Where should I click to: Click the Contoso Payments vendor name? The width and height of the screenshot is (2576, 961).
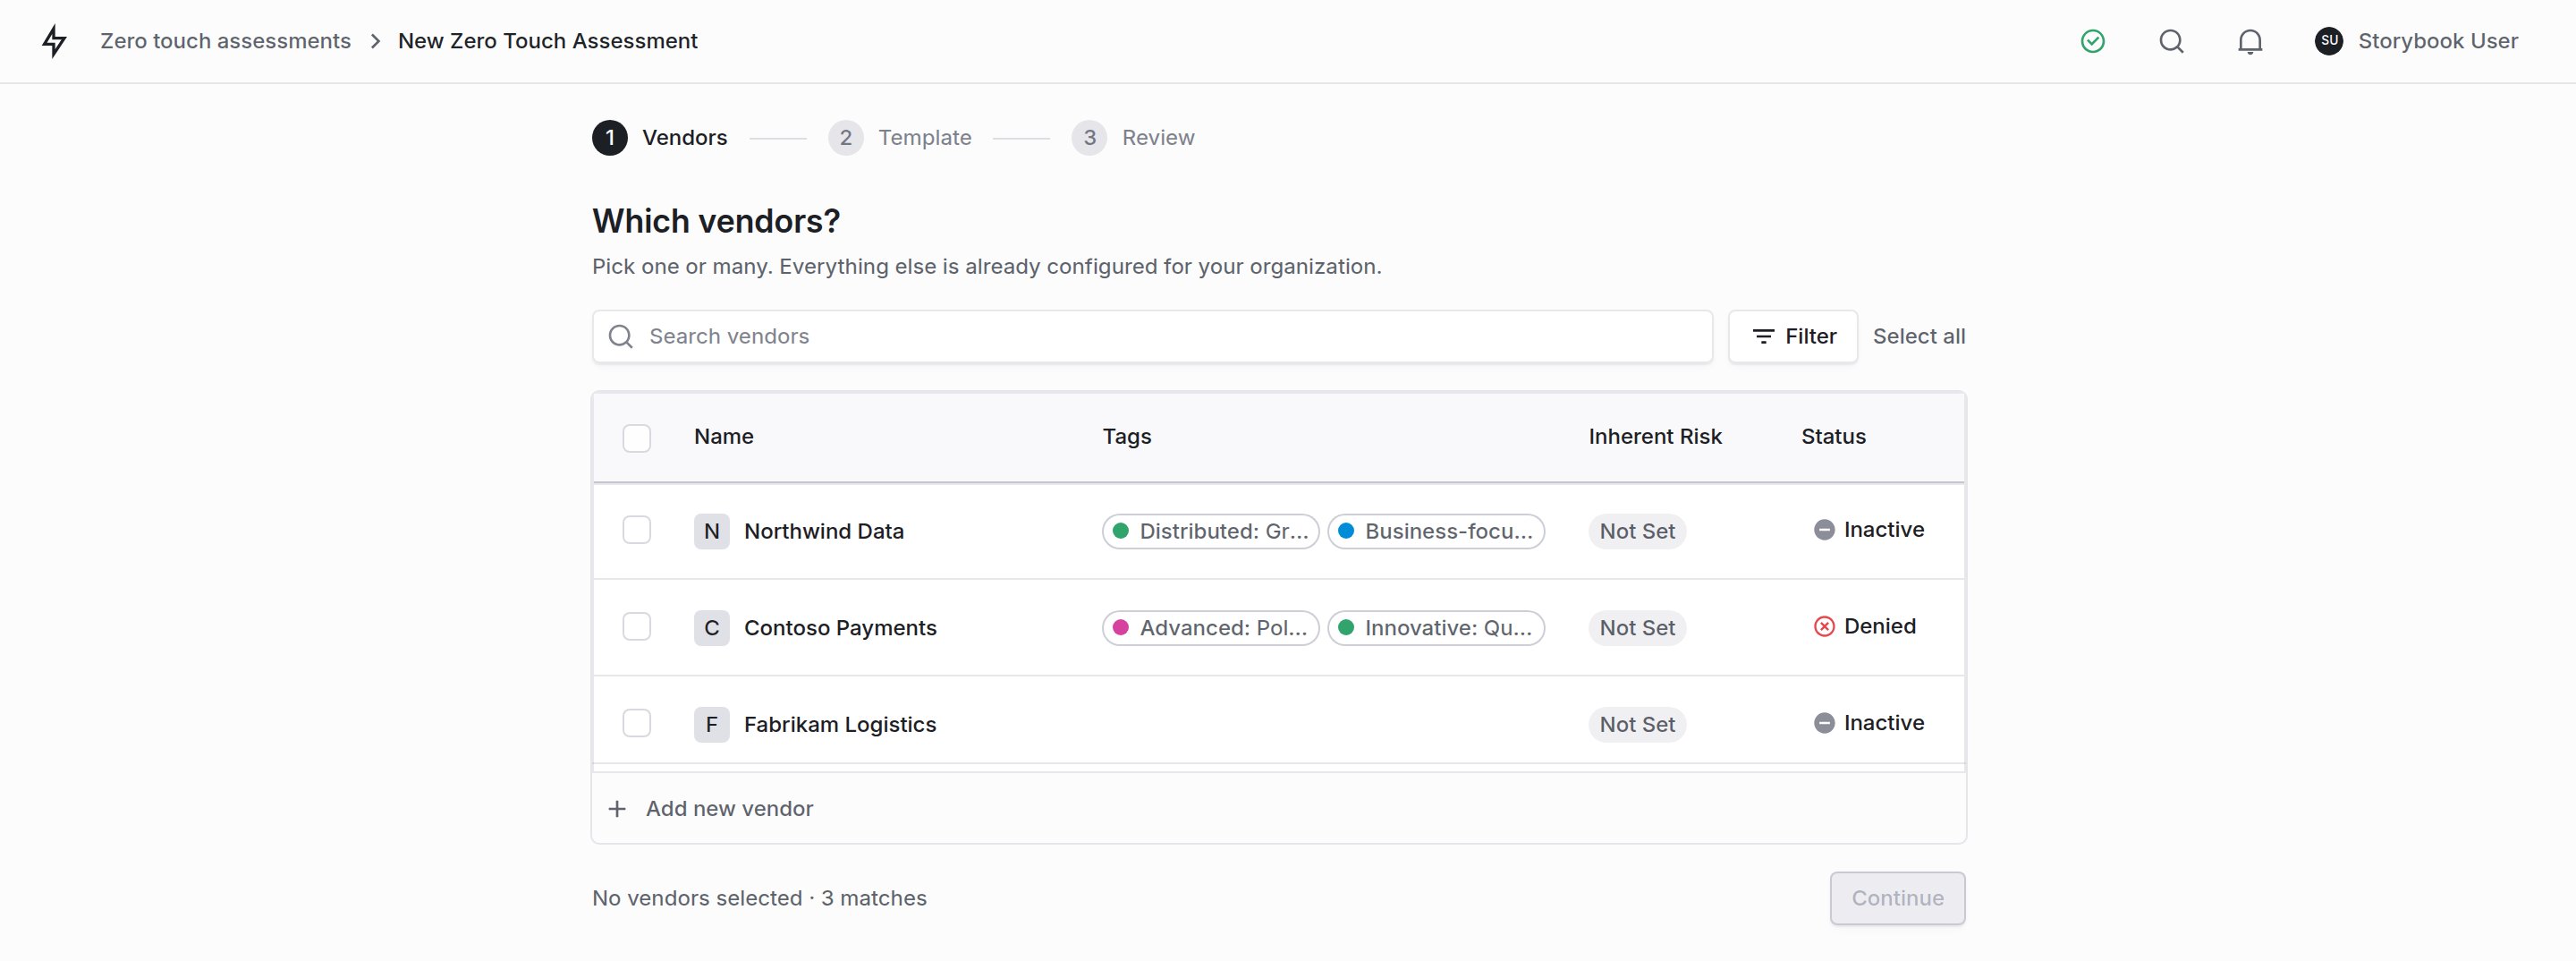click(x=840, y=628)
